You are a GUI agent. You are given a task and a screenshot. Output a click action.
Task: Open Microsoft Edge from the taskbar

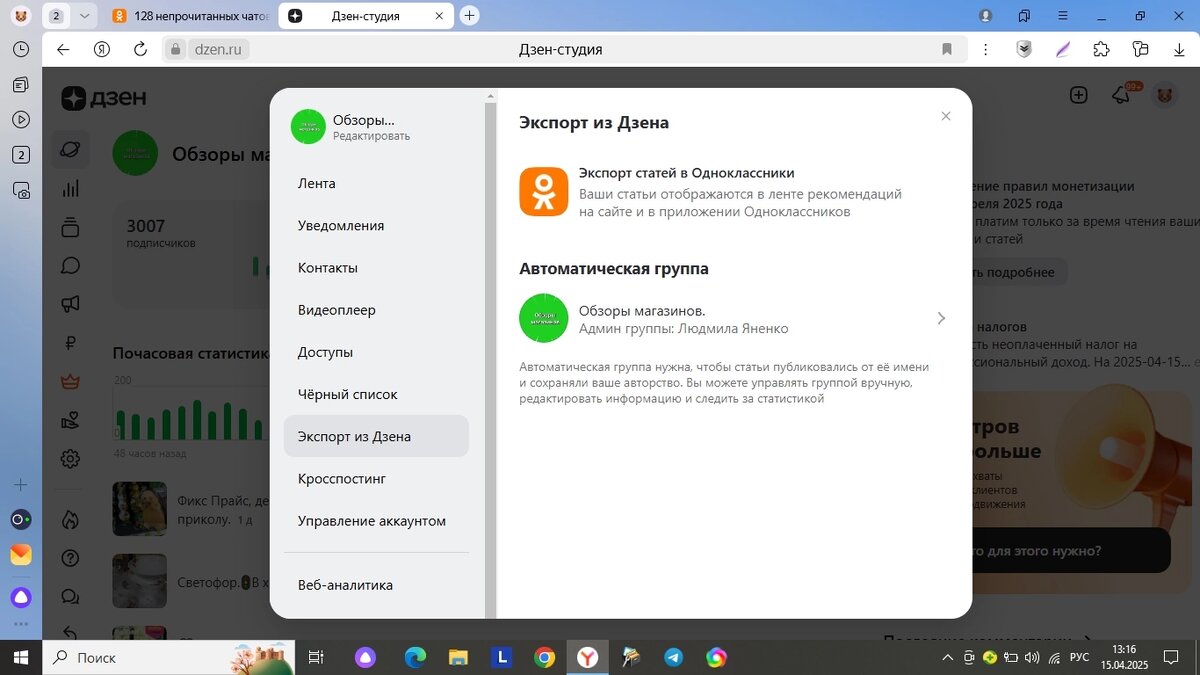click(x=415, y=657)
